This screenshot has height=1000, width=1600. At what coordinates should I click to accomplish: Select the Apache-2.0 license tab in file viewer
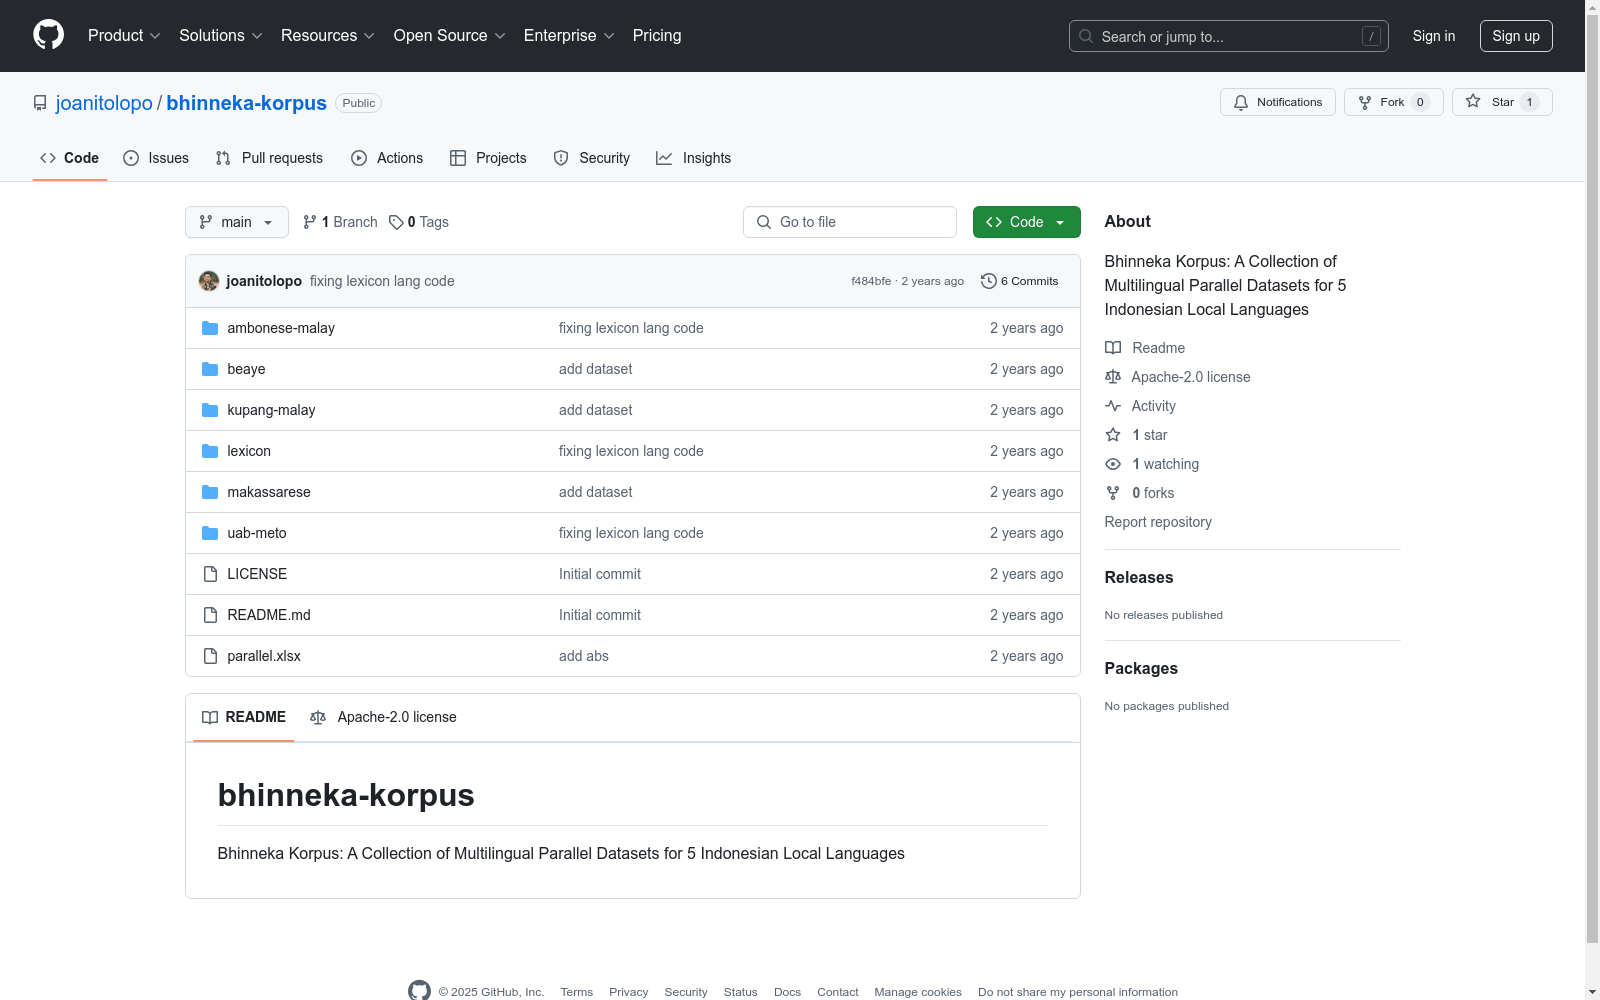coord(383,717)
